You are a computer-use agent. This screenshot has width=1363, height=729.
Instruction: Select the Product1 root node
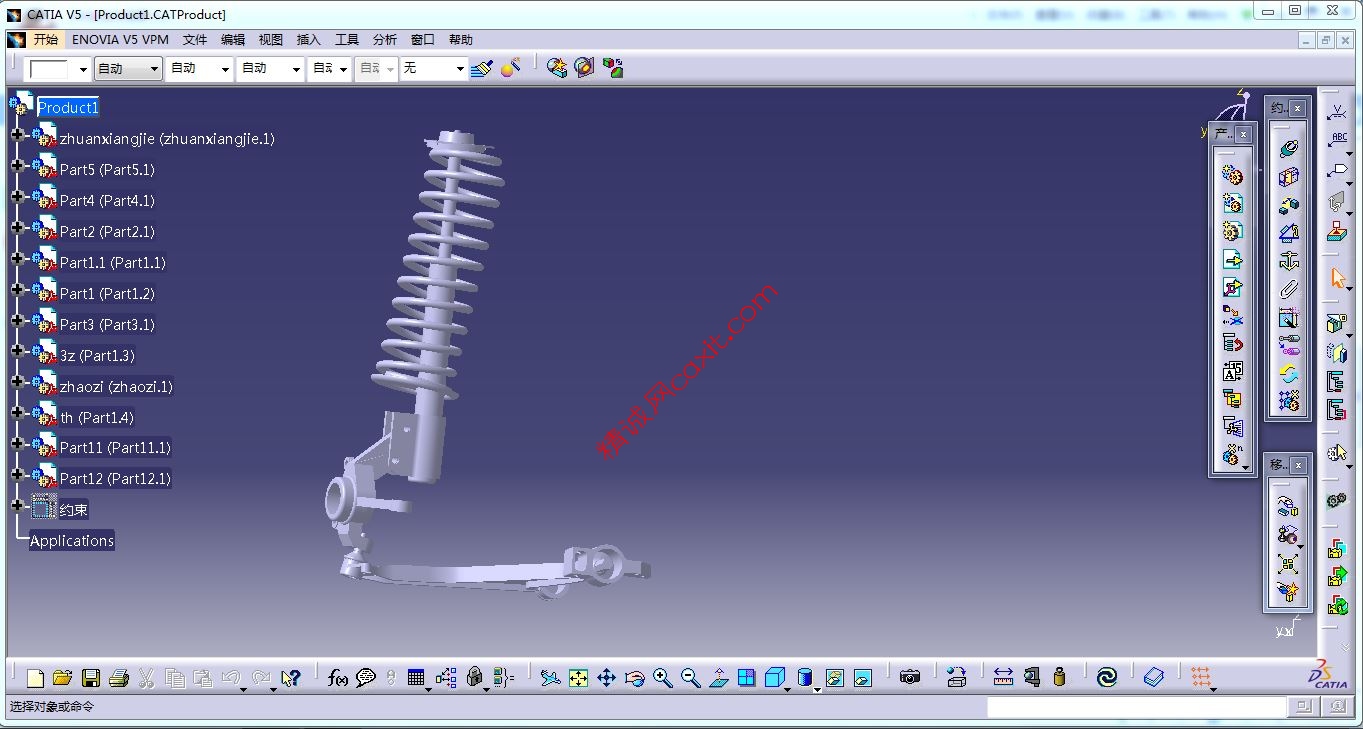point(68,107)
